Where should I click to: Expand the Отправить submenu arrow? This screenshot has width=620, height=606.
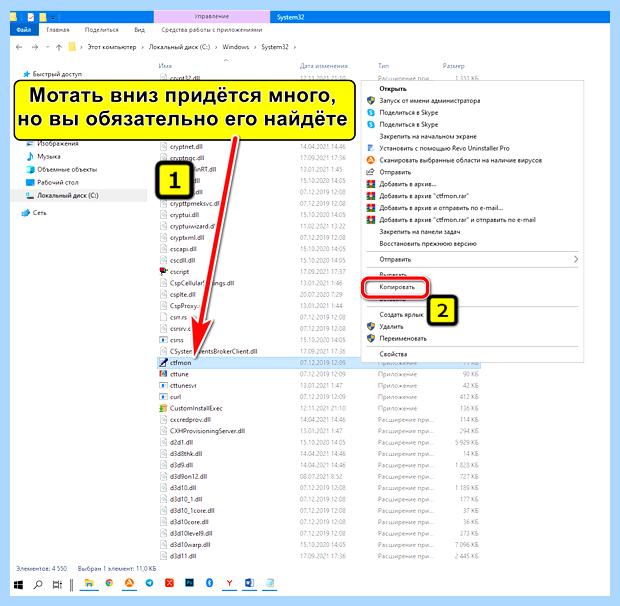576,259
